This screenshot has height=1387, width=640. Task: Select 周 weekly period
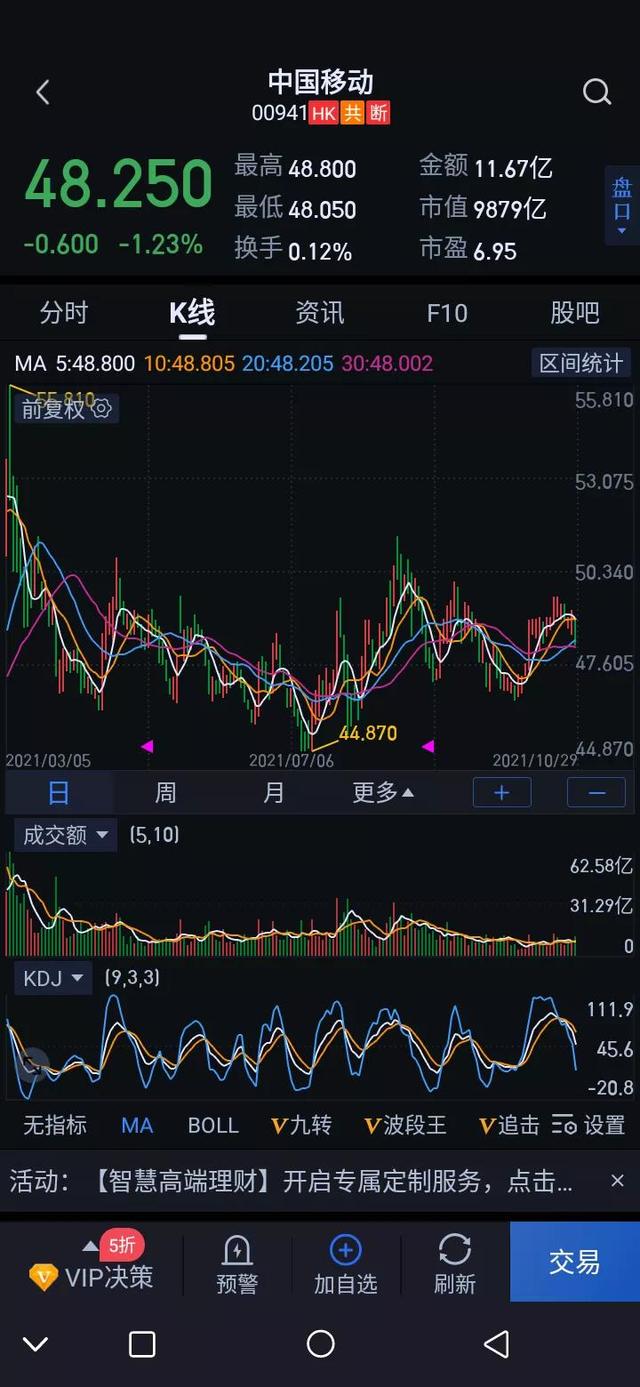[166, 793]
